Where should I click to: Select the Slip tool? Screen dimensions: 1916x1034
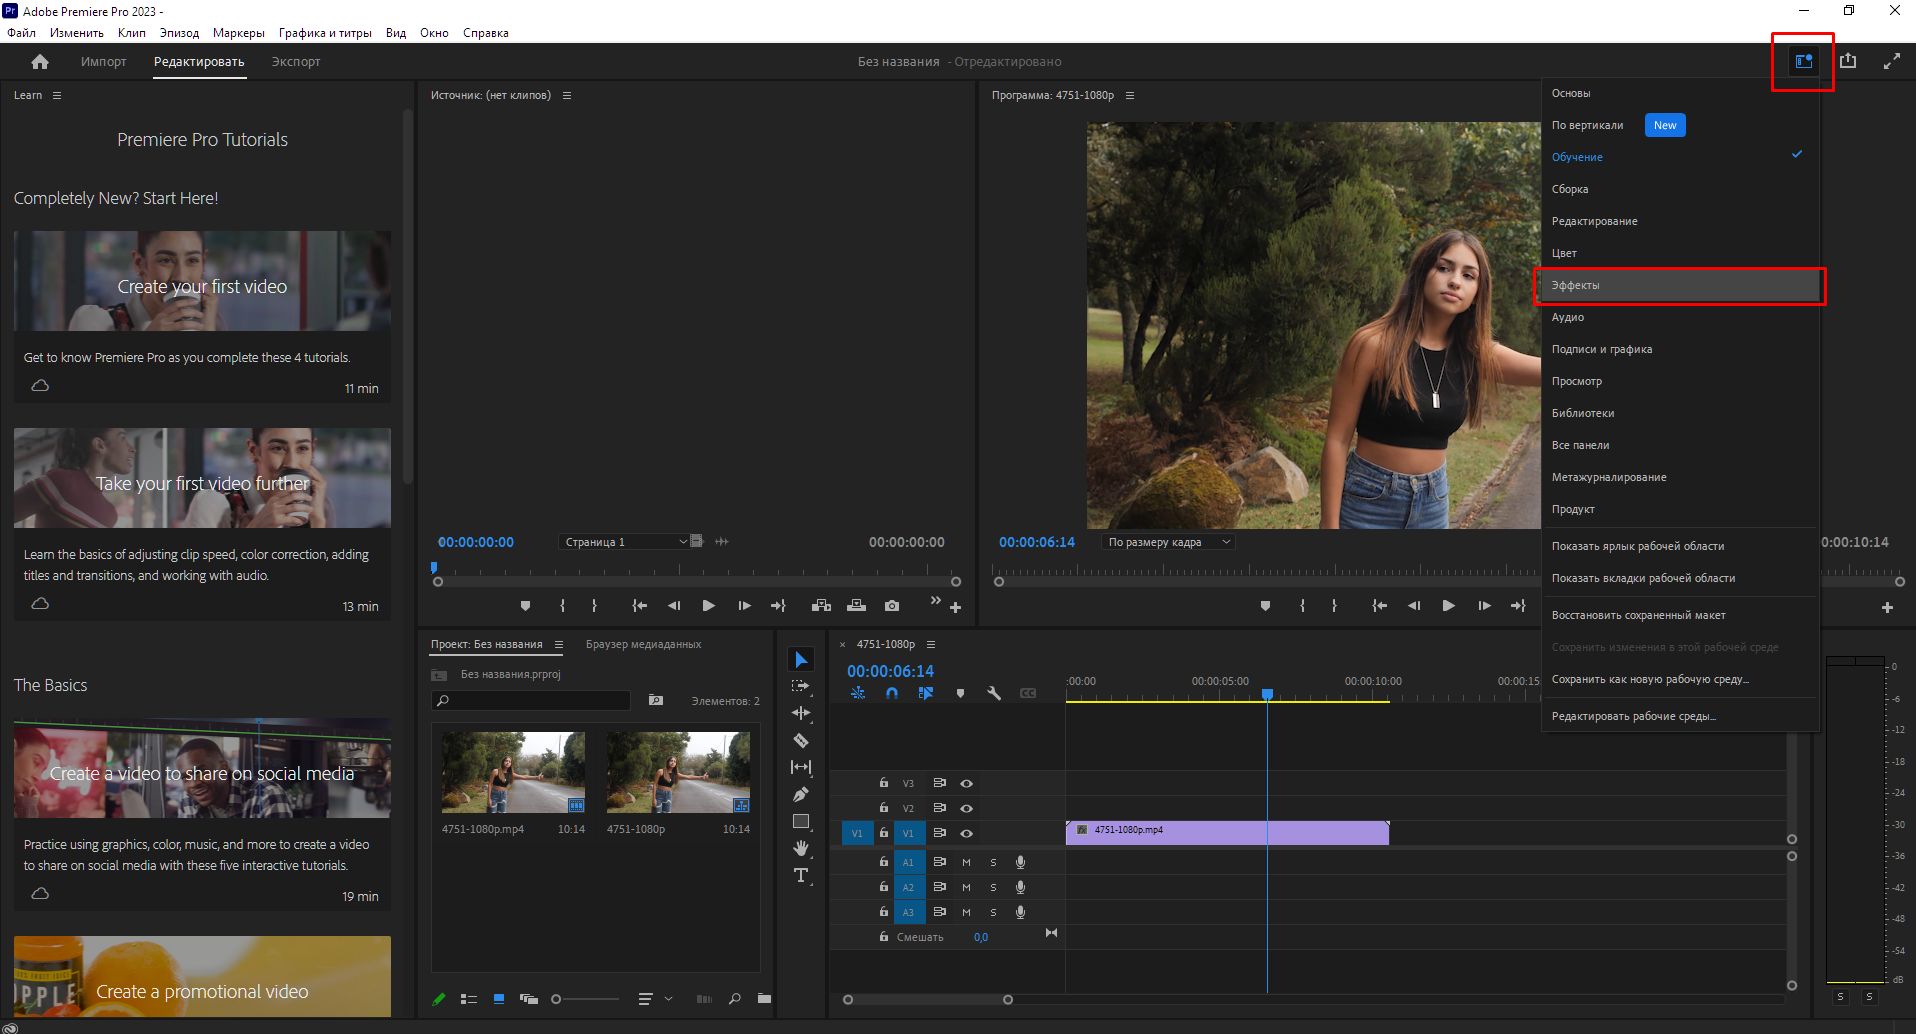click(801, 767)
